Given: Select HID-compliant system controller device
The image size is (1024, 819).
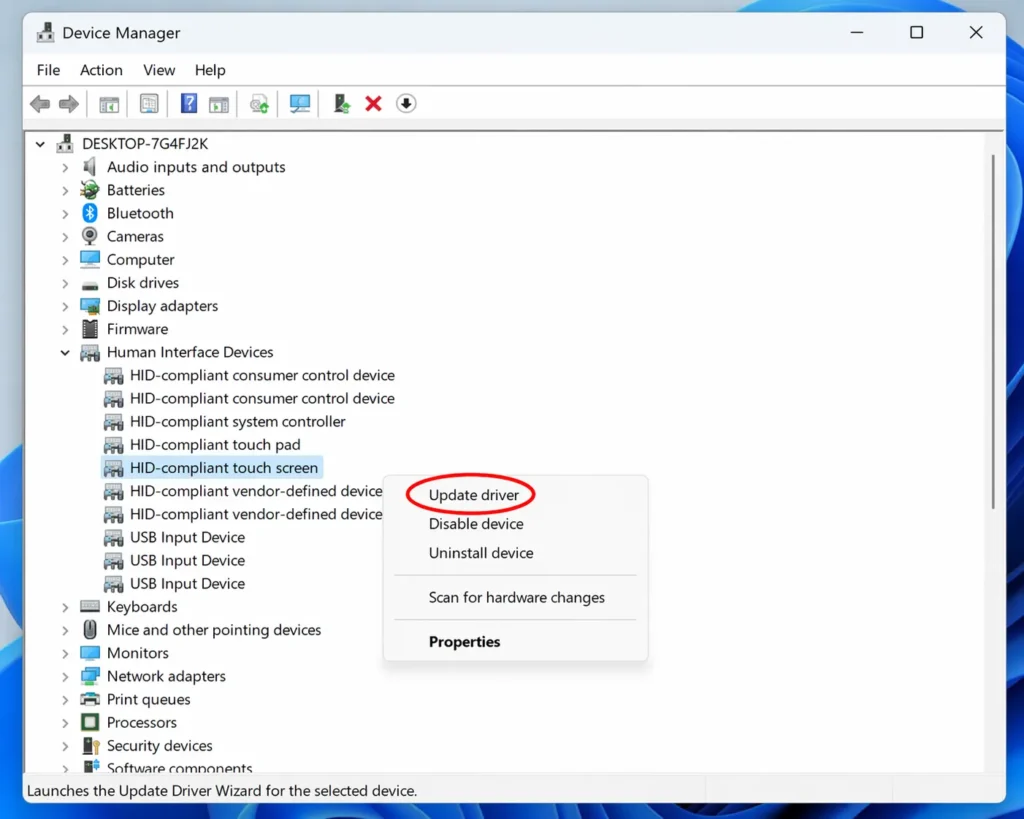Looking at the screenshot, I should 237,421.
